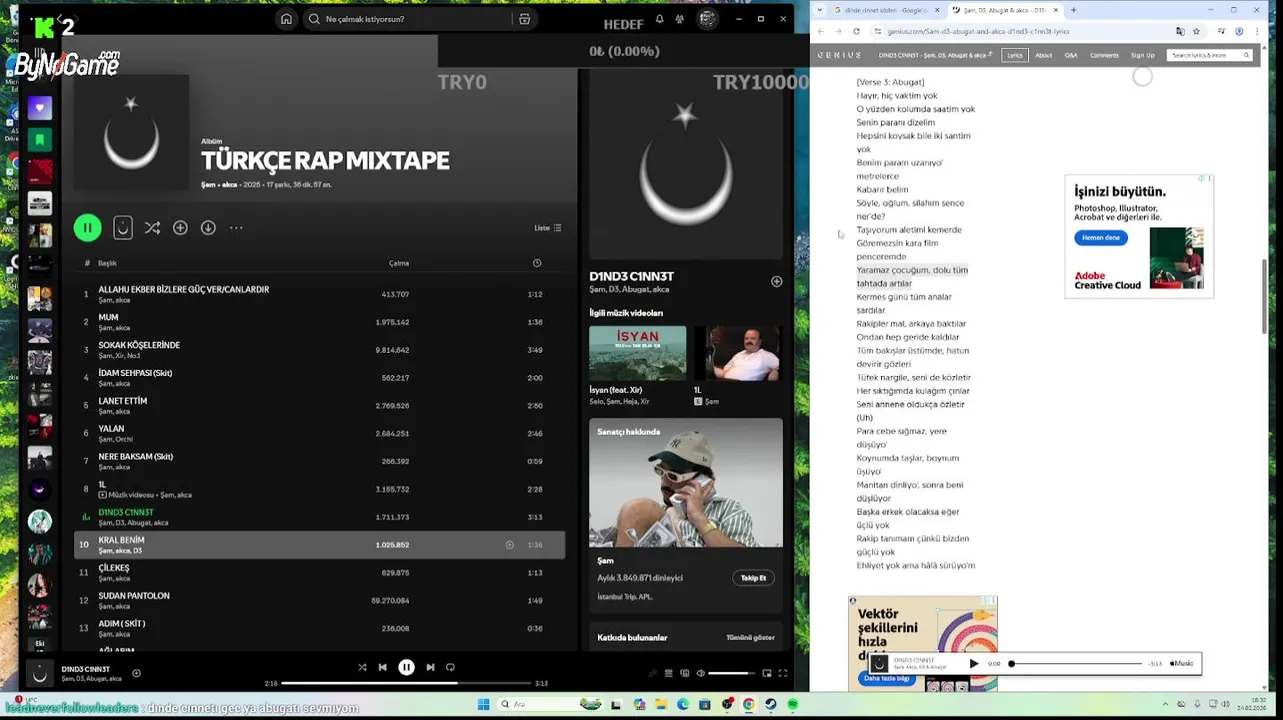Open İsyan music video thumbnail
This screenshot has width=1283, height=720.
[638, 353]
